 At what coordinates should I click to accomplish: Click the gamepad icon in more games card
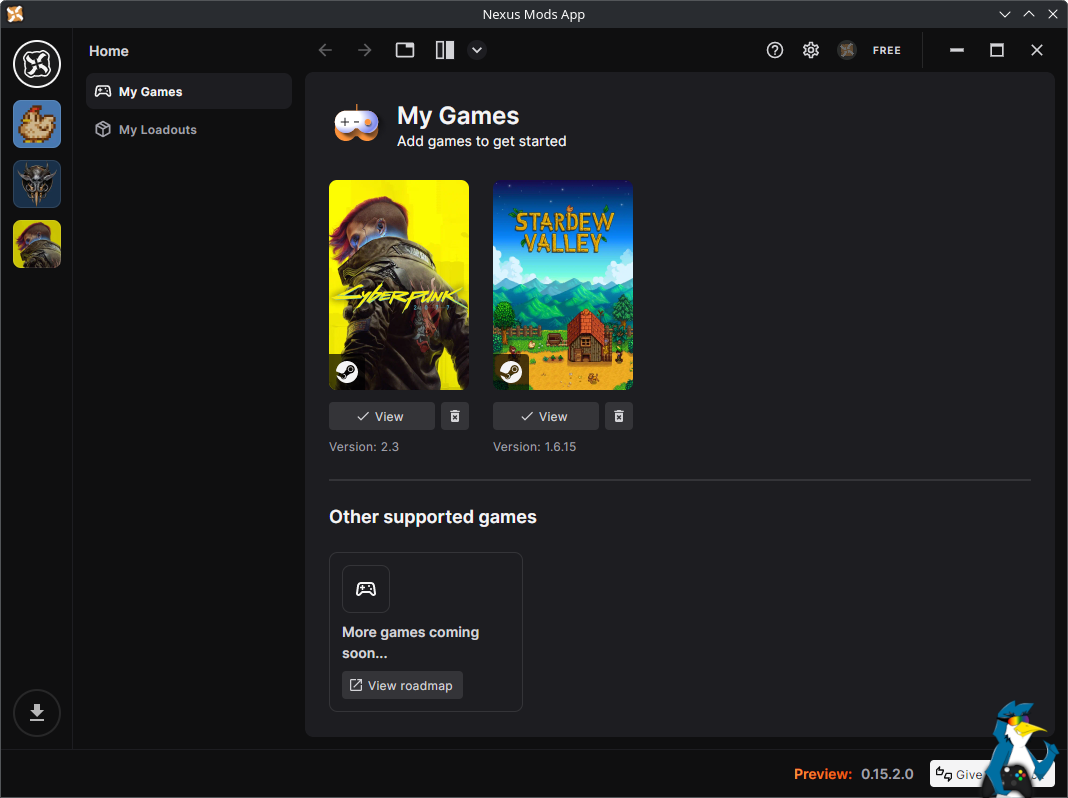366,589
